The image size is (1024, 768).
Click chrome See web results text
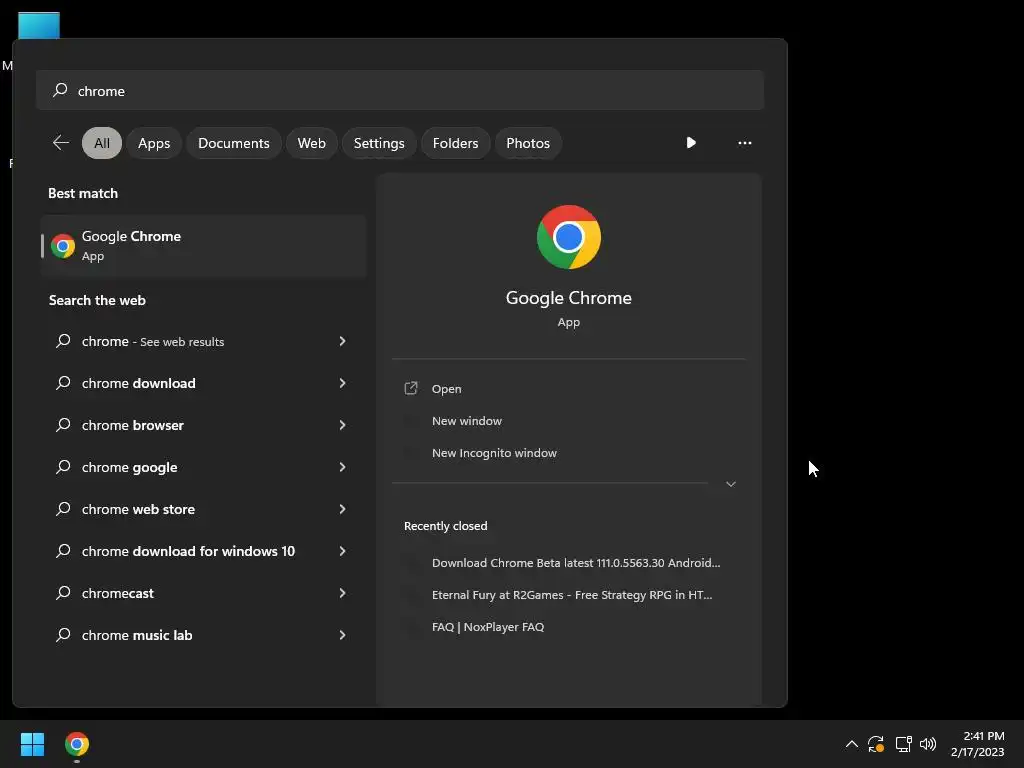click(153, 342)
